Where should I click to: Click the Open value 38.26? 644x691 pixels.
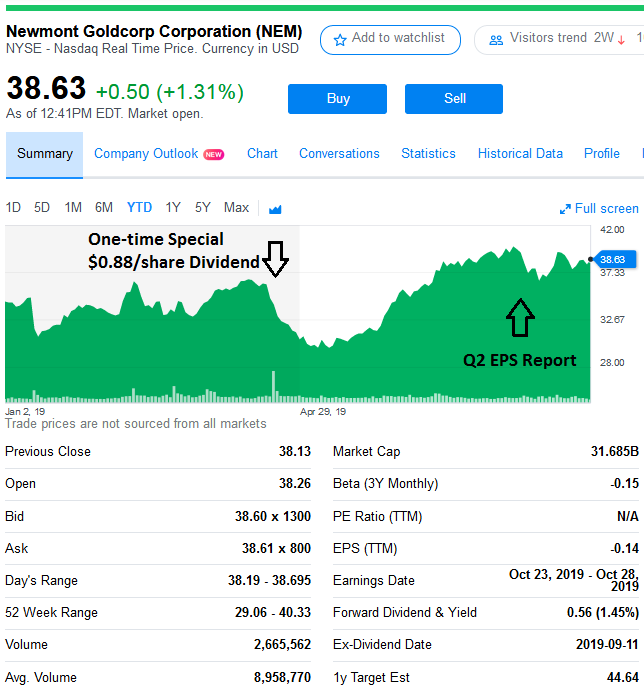[x=294, y=483]
